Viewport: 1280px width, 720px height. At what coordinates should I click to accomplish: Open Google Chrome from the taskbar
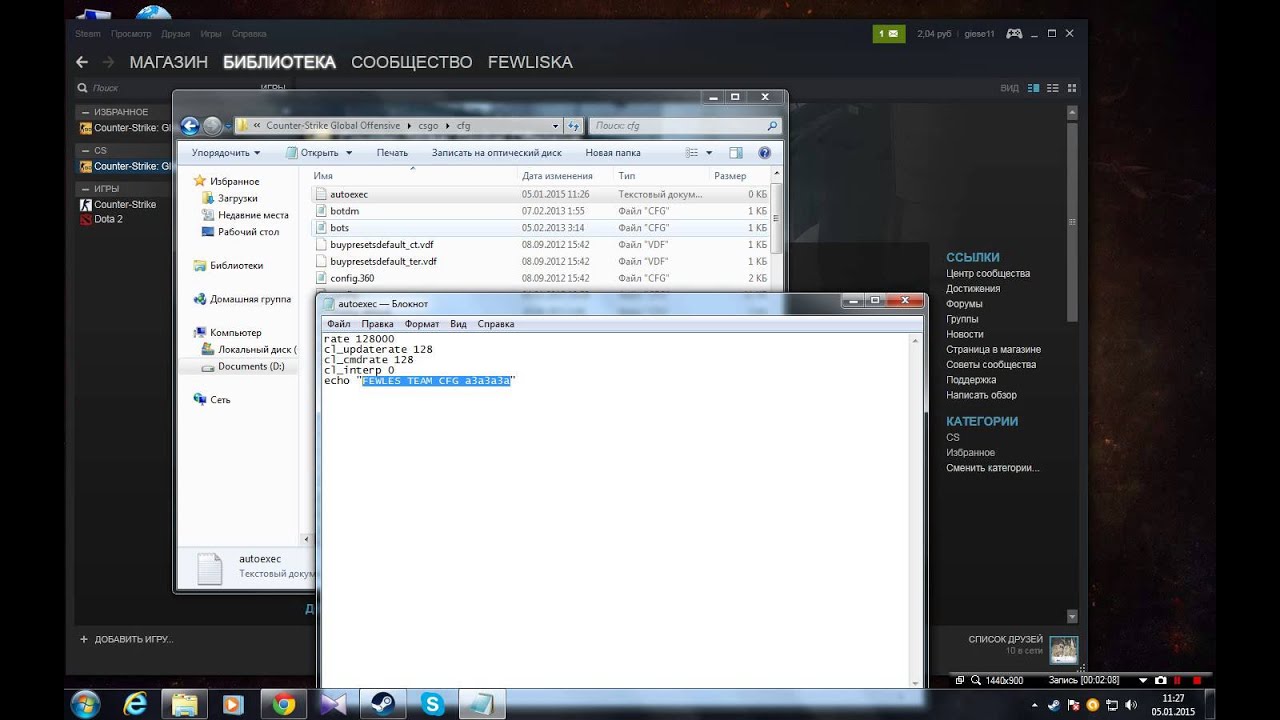click(x=283, y=704)
